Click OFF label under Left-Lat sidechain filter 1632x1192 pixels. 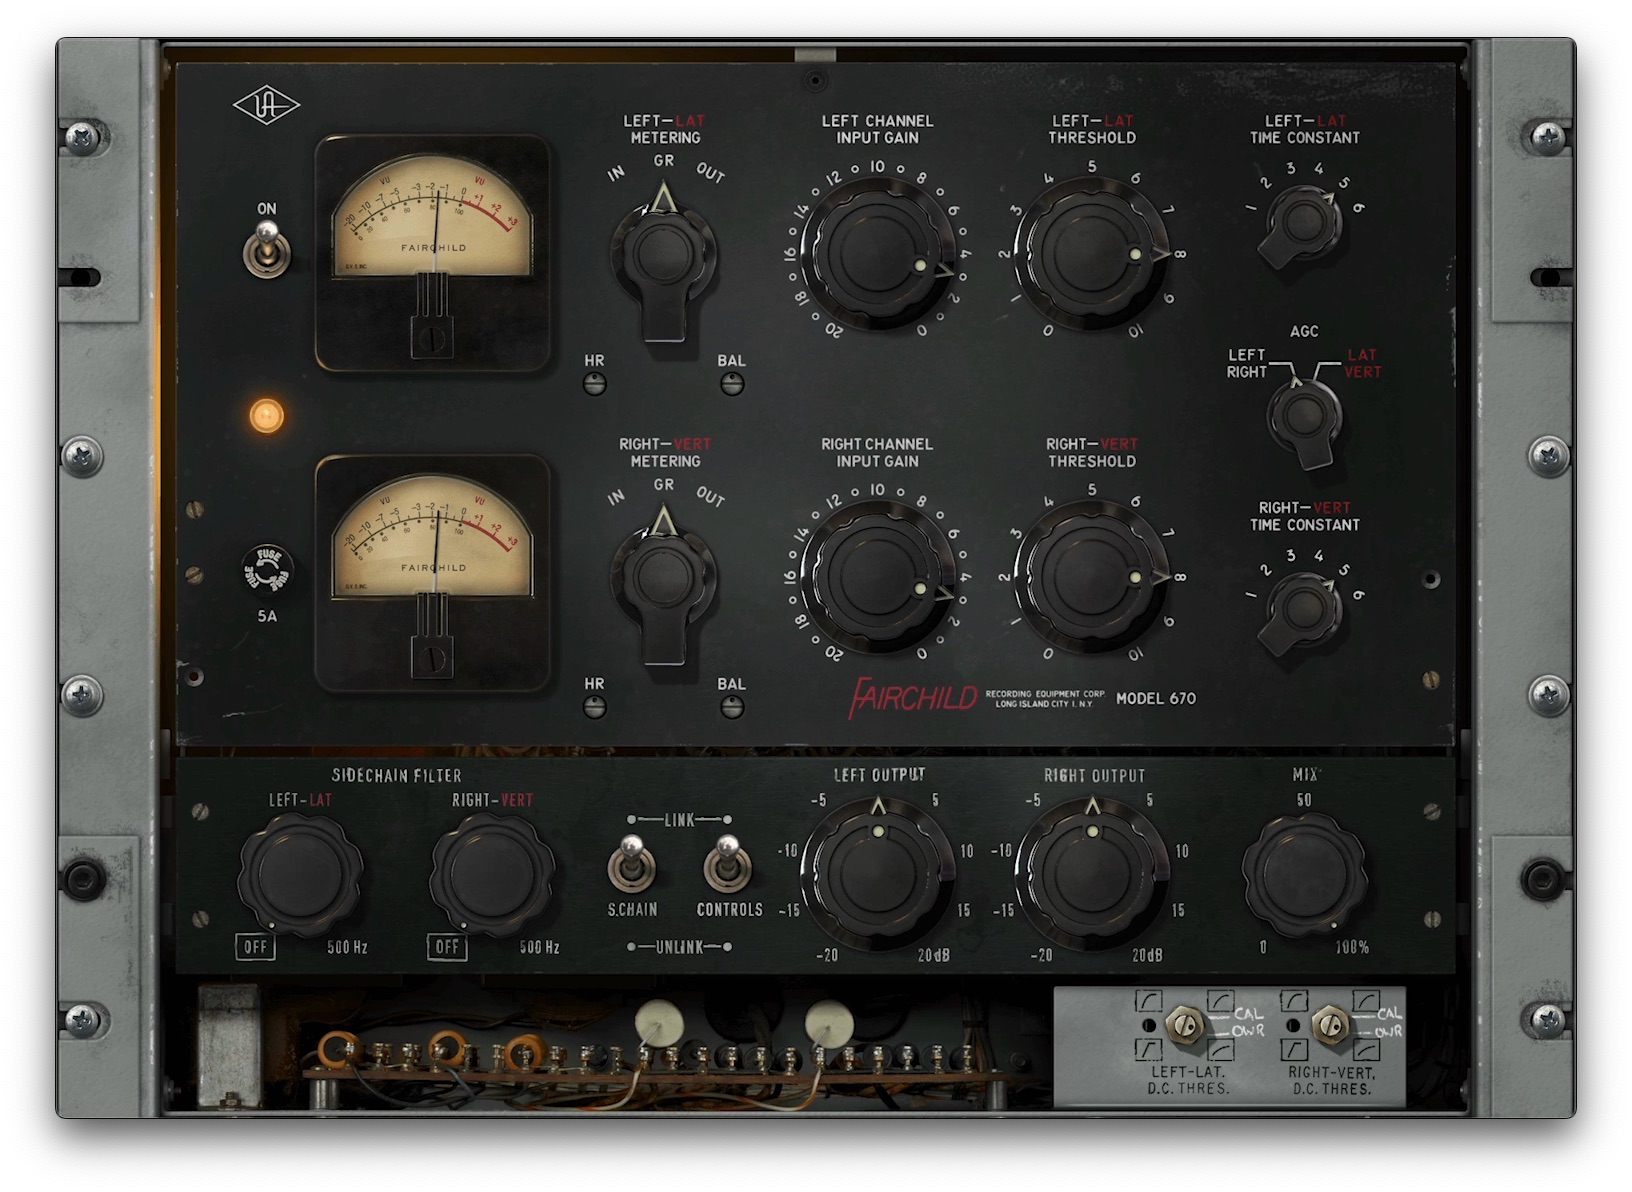click(256, 947)
